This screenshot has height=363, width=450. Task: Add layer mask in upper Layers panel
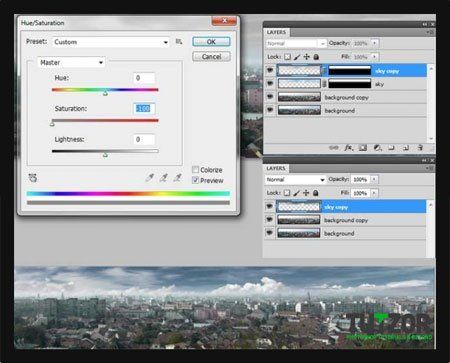point(363,148)
